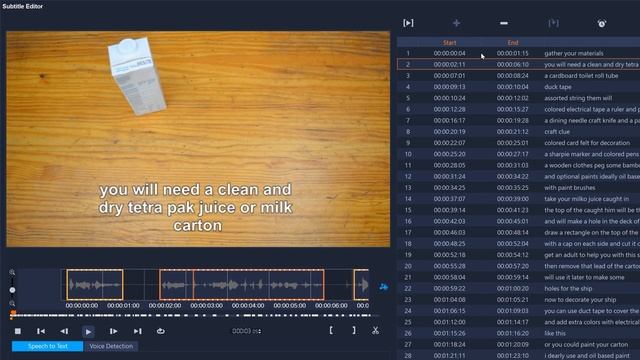
Task: Click the waveform zoom slider handle
Action: (x=12, y=290)
